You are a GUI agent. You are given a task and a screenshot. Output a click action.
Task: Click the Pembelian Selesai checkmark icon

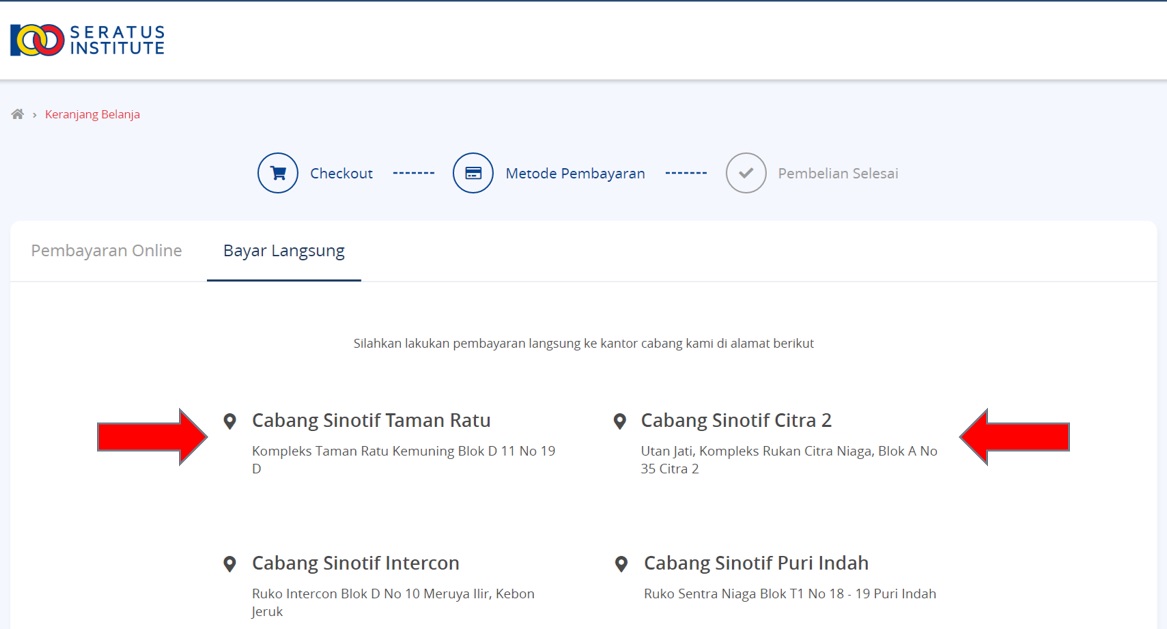click(x=746, y=173)
